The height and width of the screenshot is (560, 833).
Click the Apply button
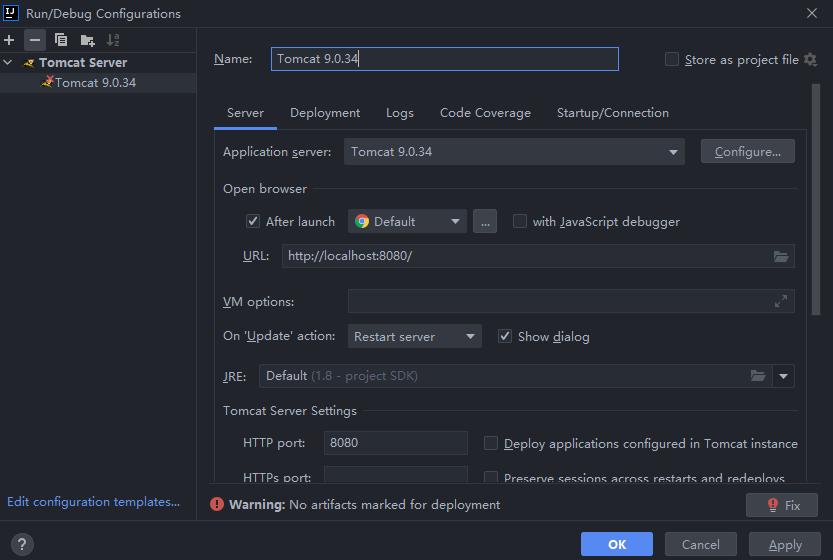pyautogui.click(x=785, y=544)
